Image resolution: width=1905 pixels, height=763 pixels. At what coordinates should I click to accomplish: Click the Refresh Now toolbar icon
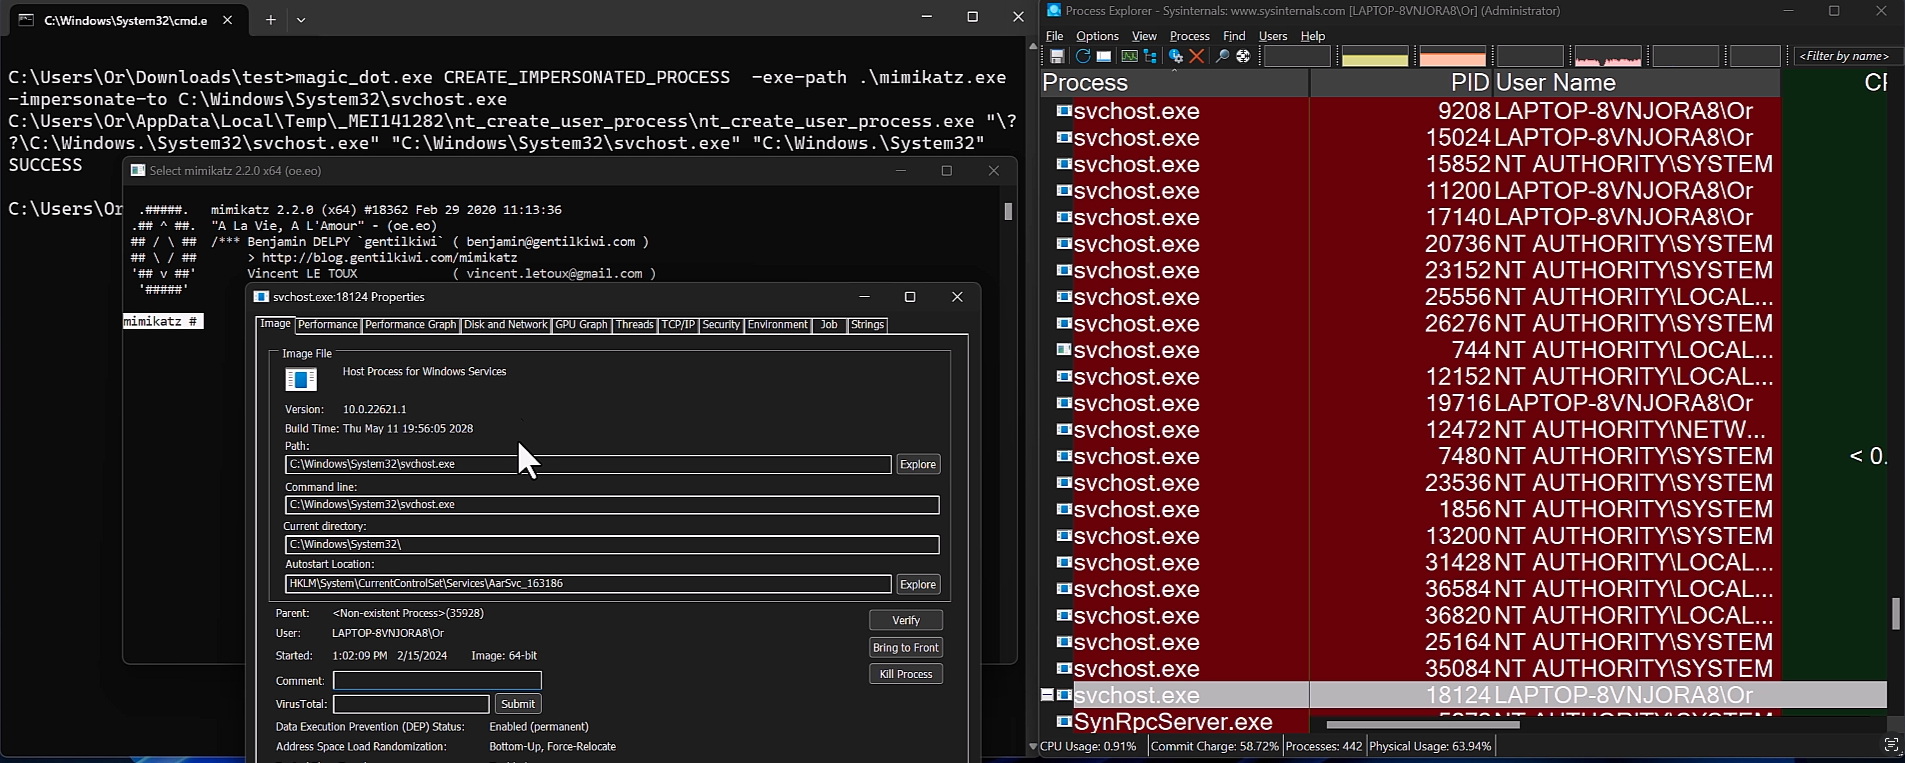(x=1083, y=56)
